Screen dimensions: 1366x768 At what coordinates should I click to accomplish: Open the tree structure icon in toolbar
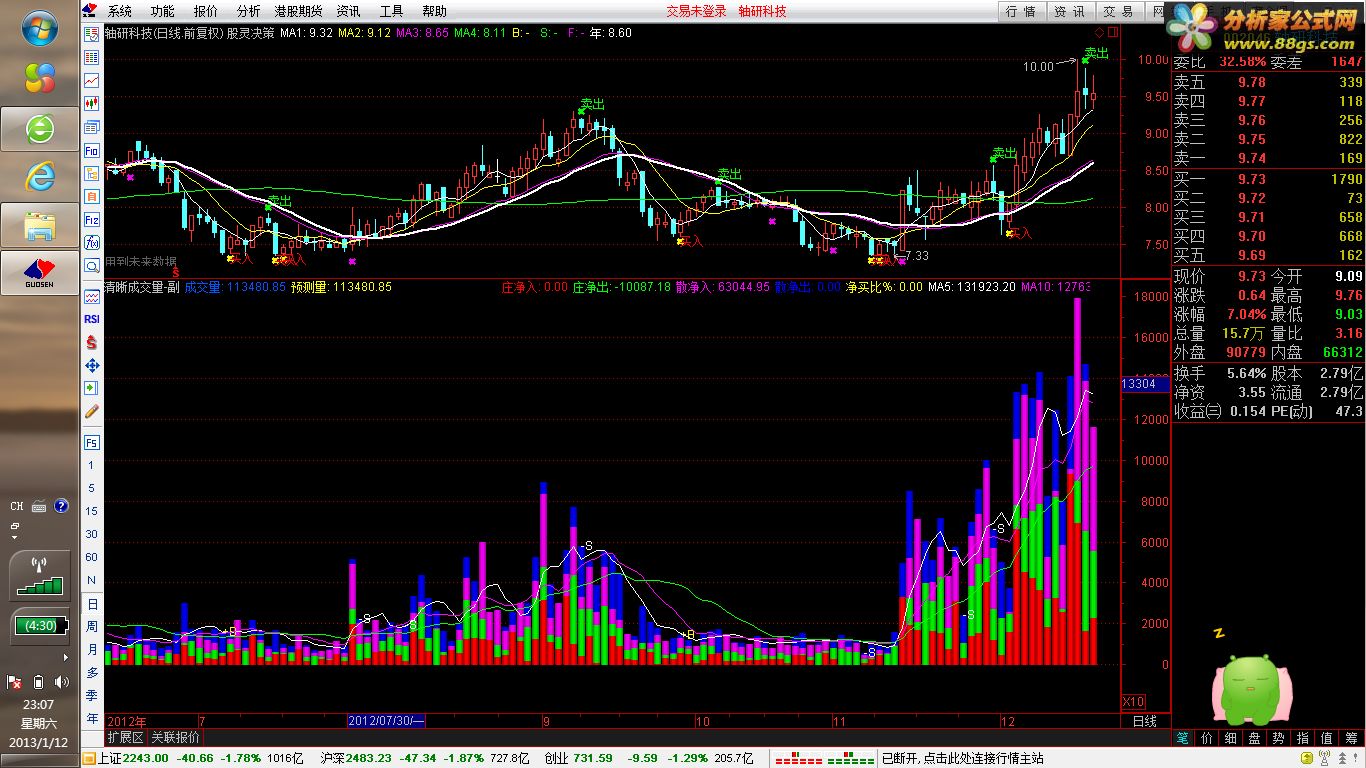pos(91,173)
